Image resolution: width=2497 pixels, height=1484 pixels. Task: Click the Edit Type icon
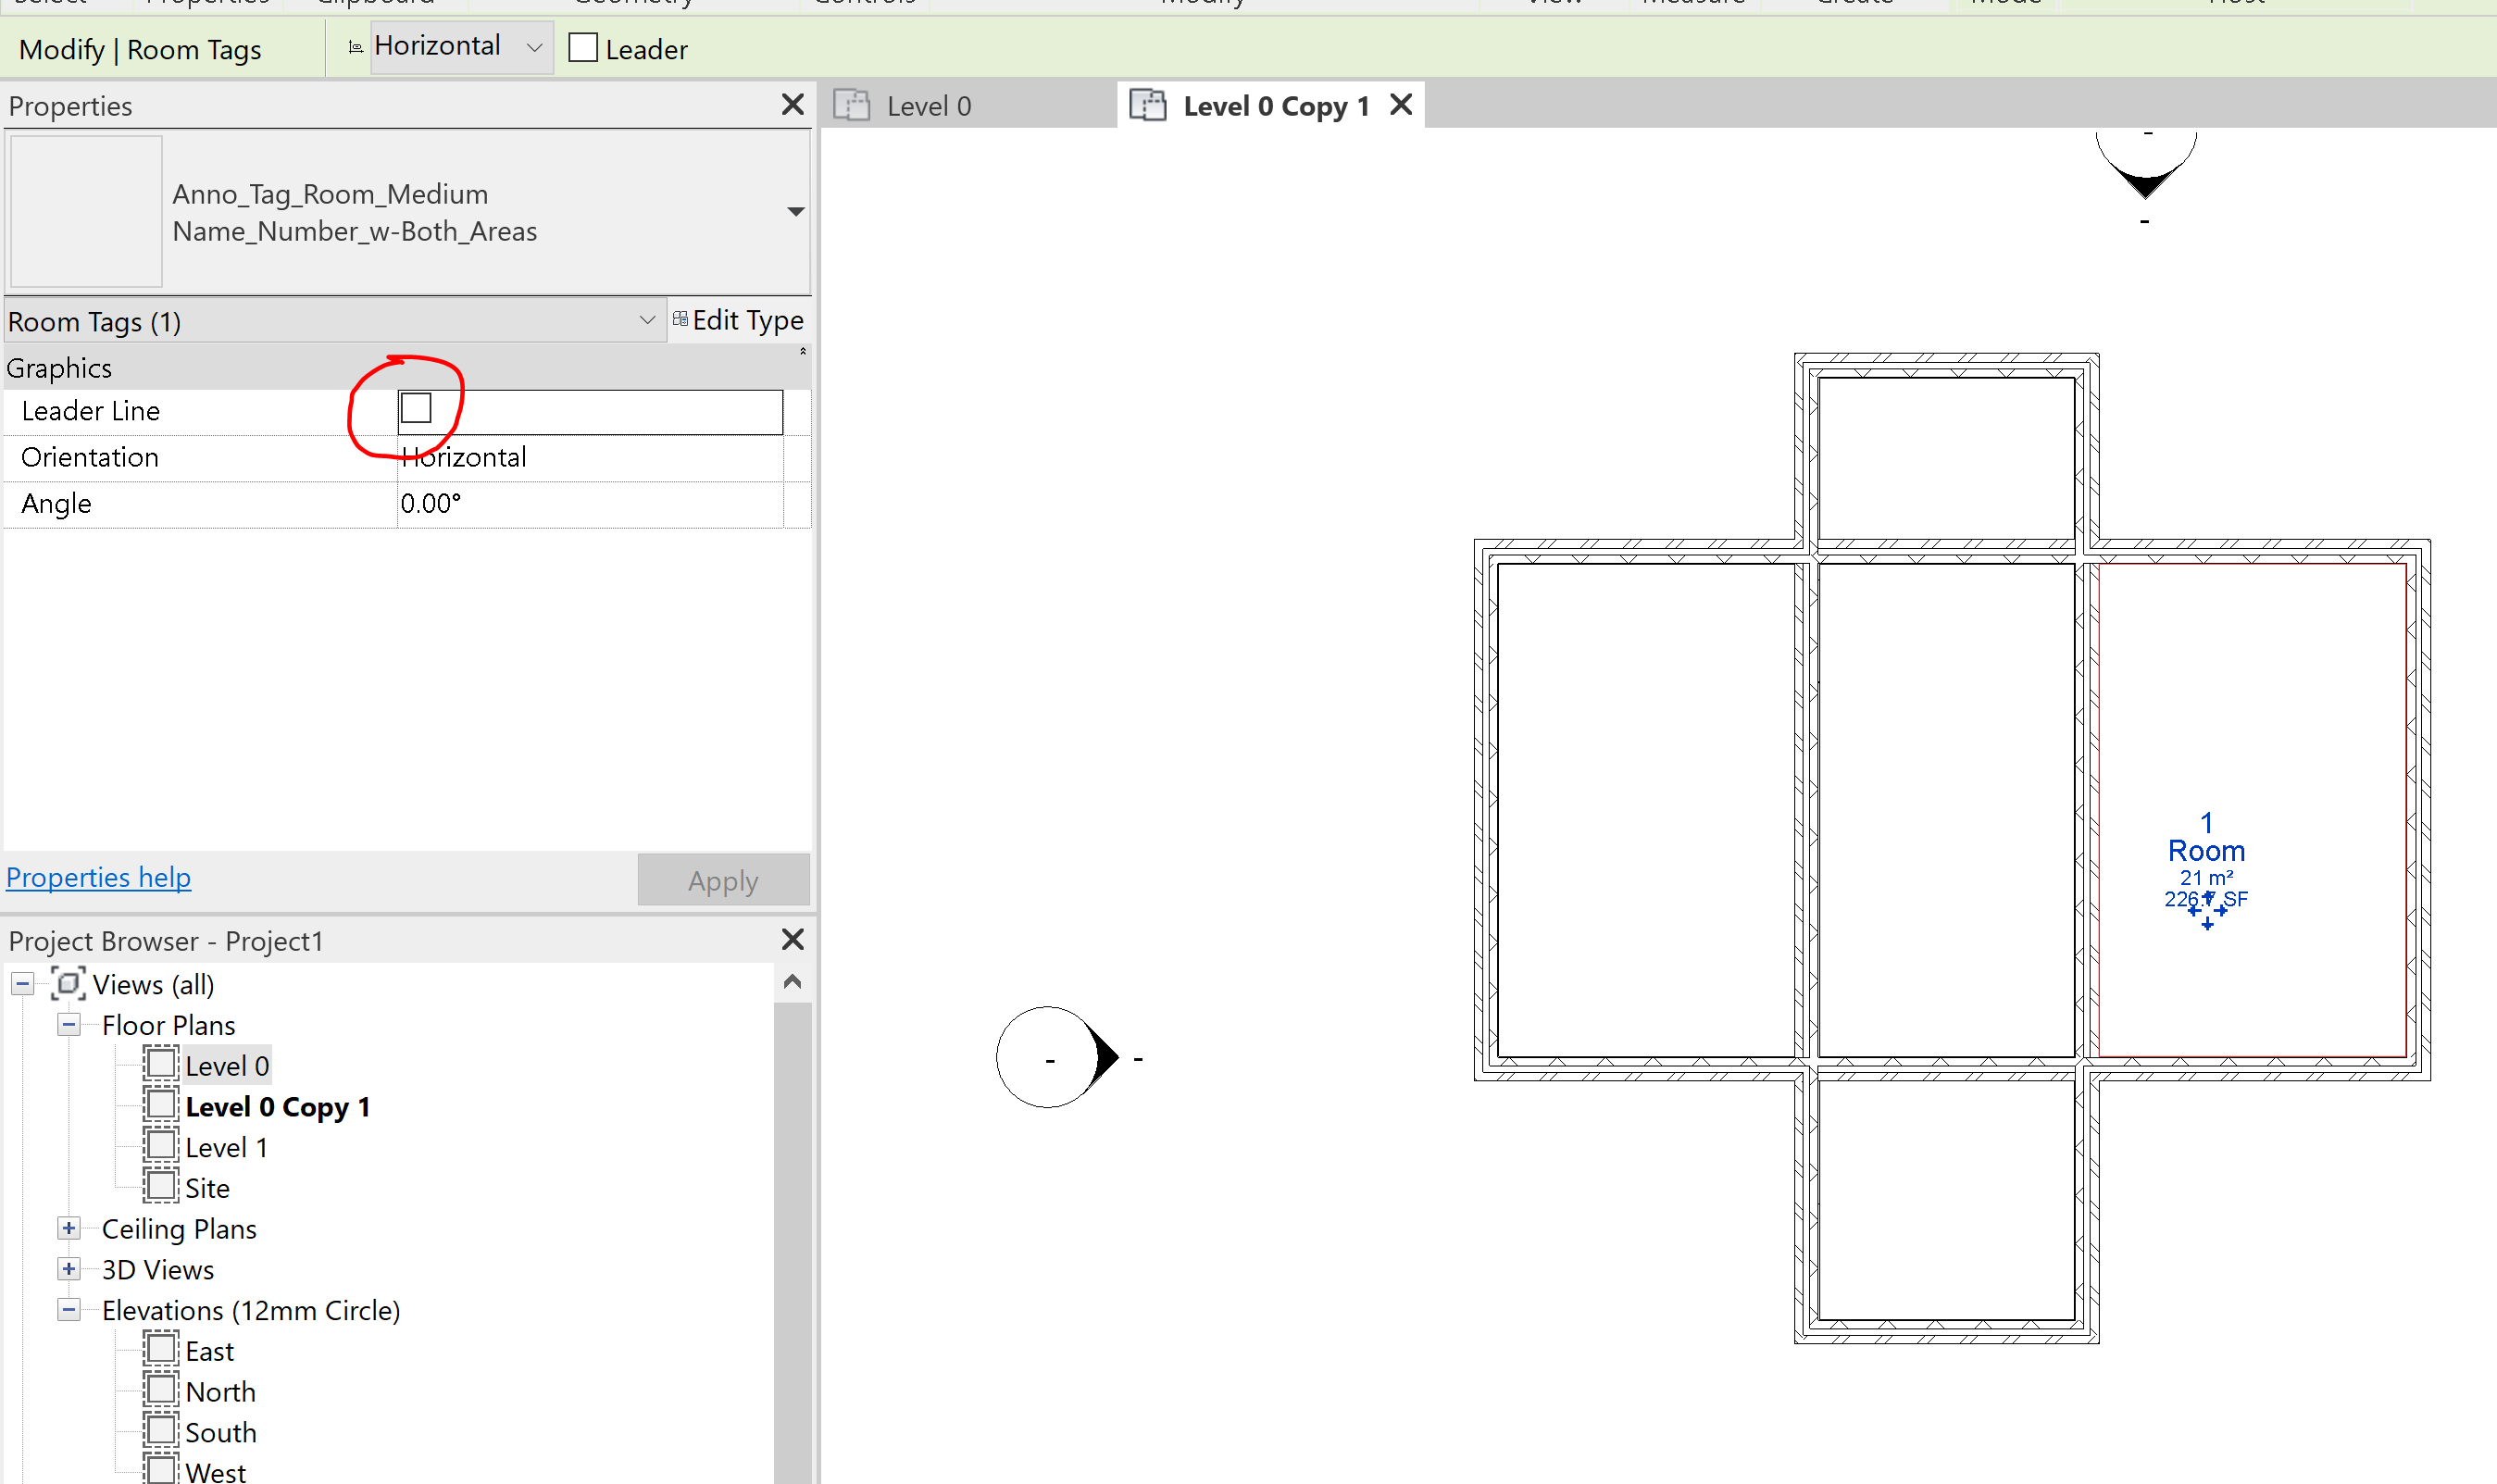click(680, 319)
